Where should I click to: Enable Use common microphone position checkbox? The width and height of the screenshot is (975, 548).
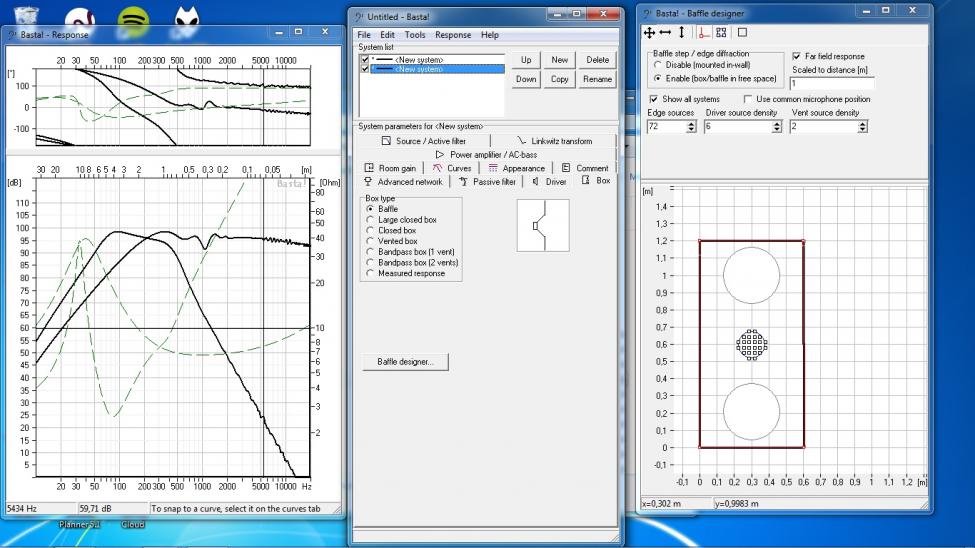[x=748, y=99]
